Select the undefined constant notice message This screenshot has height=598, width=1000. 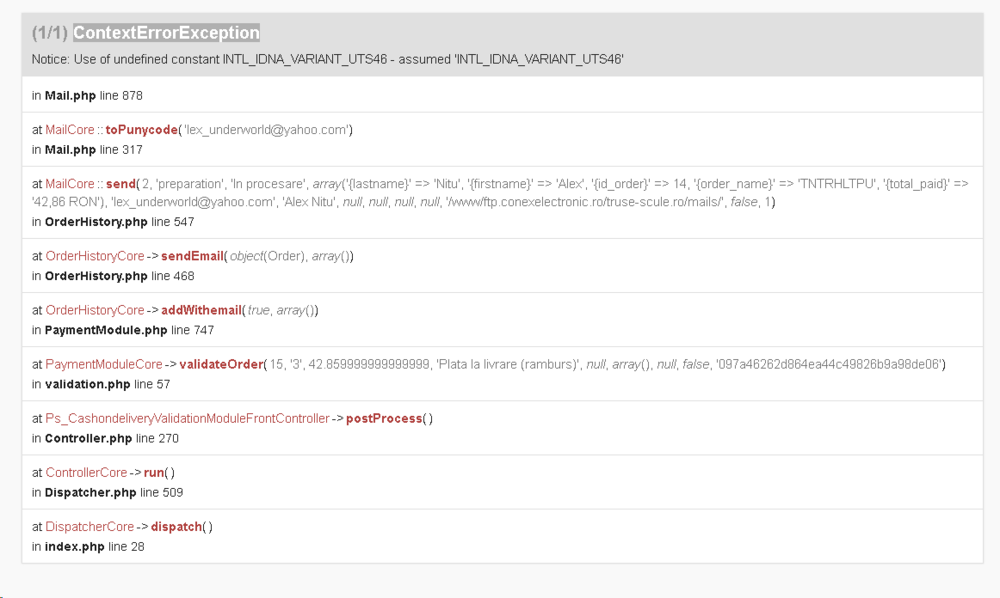tap(327, 59)
